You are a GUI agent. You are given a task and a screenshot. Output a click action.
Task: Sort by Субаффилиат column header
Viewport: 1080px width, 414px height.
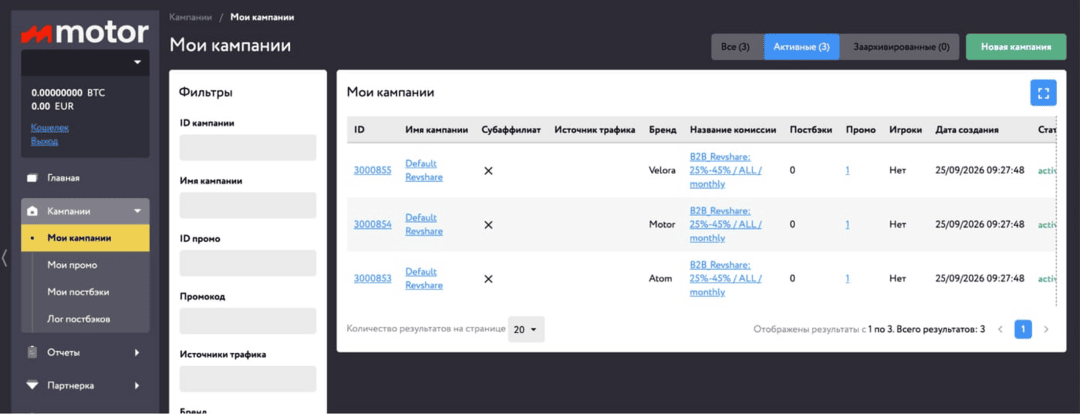point(510,130)
